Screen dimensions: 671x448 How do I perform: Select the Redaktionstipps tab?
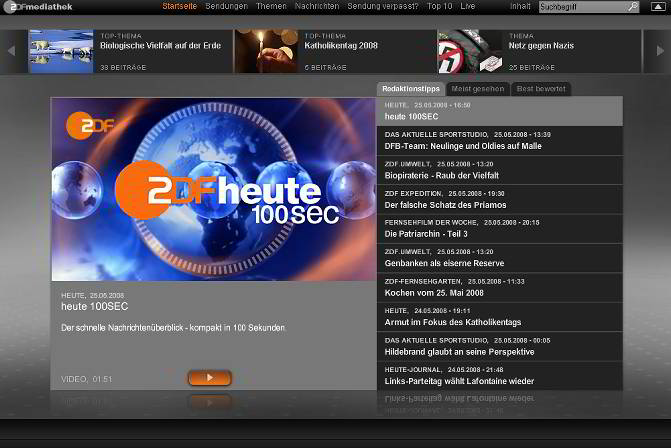tap(410, 89)
